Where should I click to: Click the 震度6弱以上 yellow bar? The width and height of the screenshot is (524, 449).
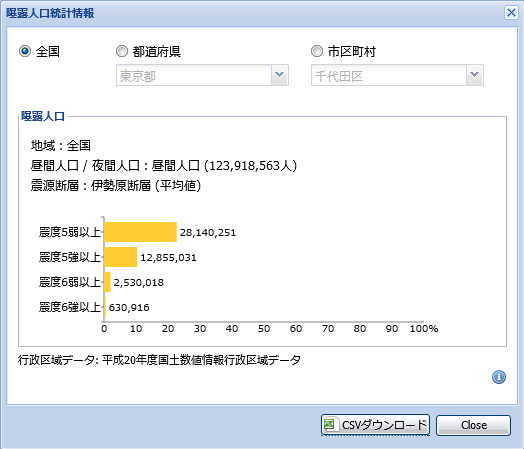107,282
